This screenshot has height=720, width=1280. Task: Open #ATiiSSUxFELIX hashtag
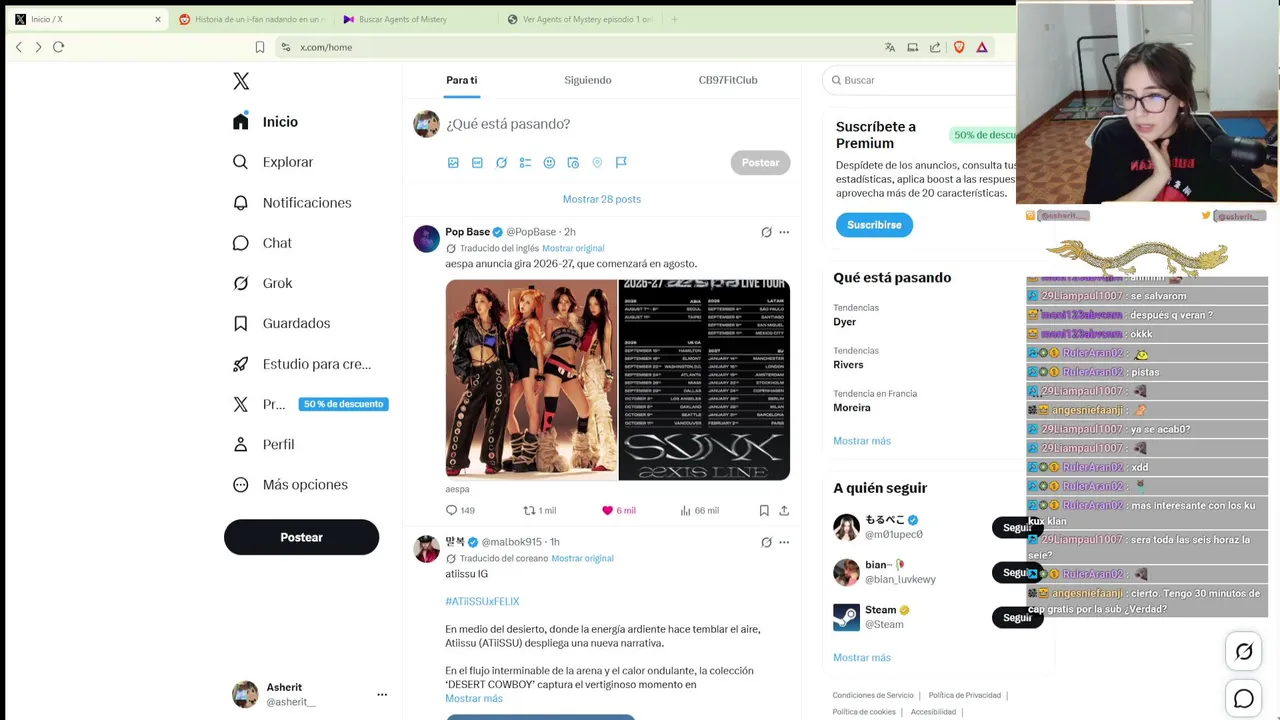point(482,601)
